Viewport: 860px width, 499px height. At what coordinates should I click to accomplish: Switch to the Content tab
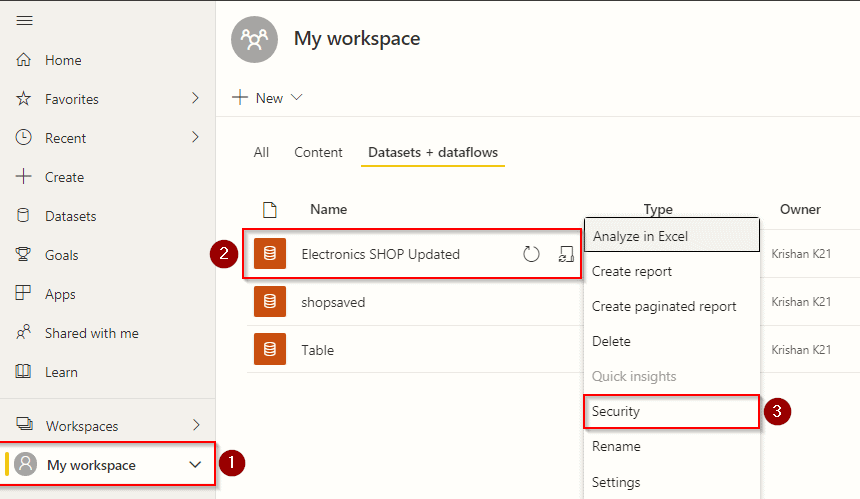coord(318,152)
